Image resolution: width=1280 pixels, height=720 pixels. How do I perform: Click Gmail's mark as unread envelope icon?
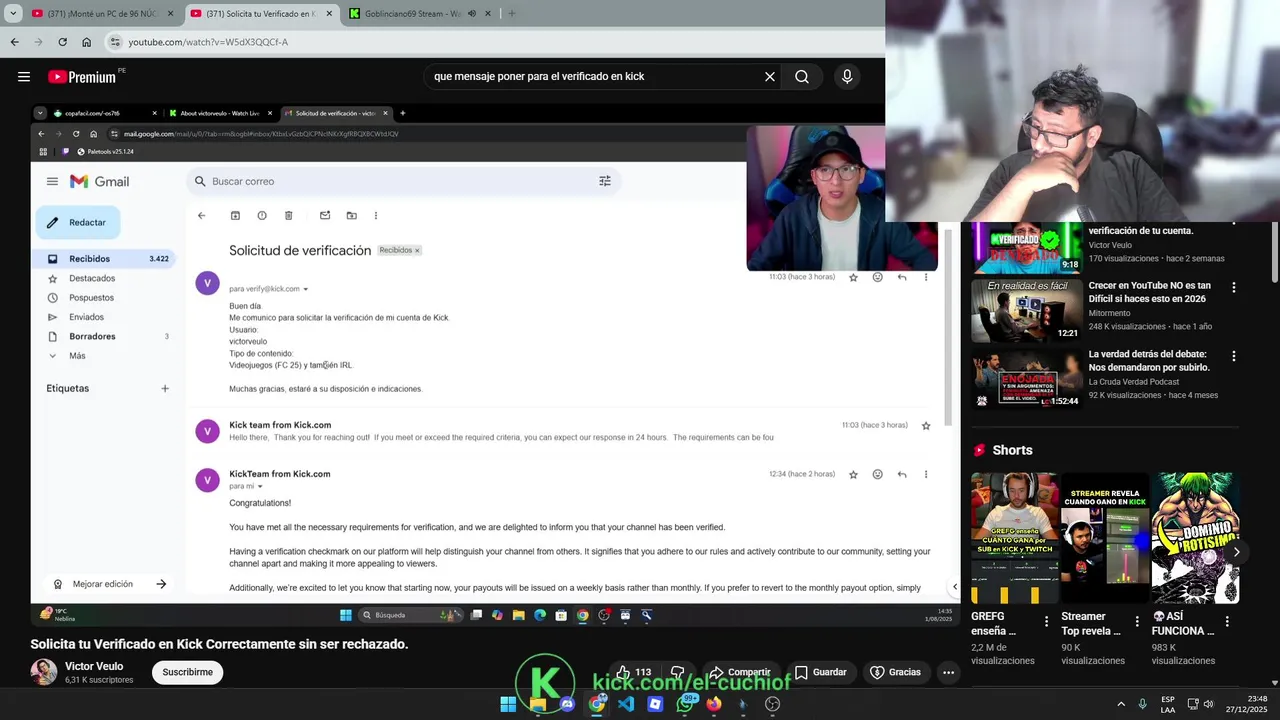[x=325, y=215]
